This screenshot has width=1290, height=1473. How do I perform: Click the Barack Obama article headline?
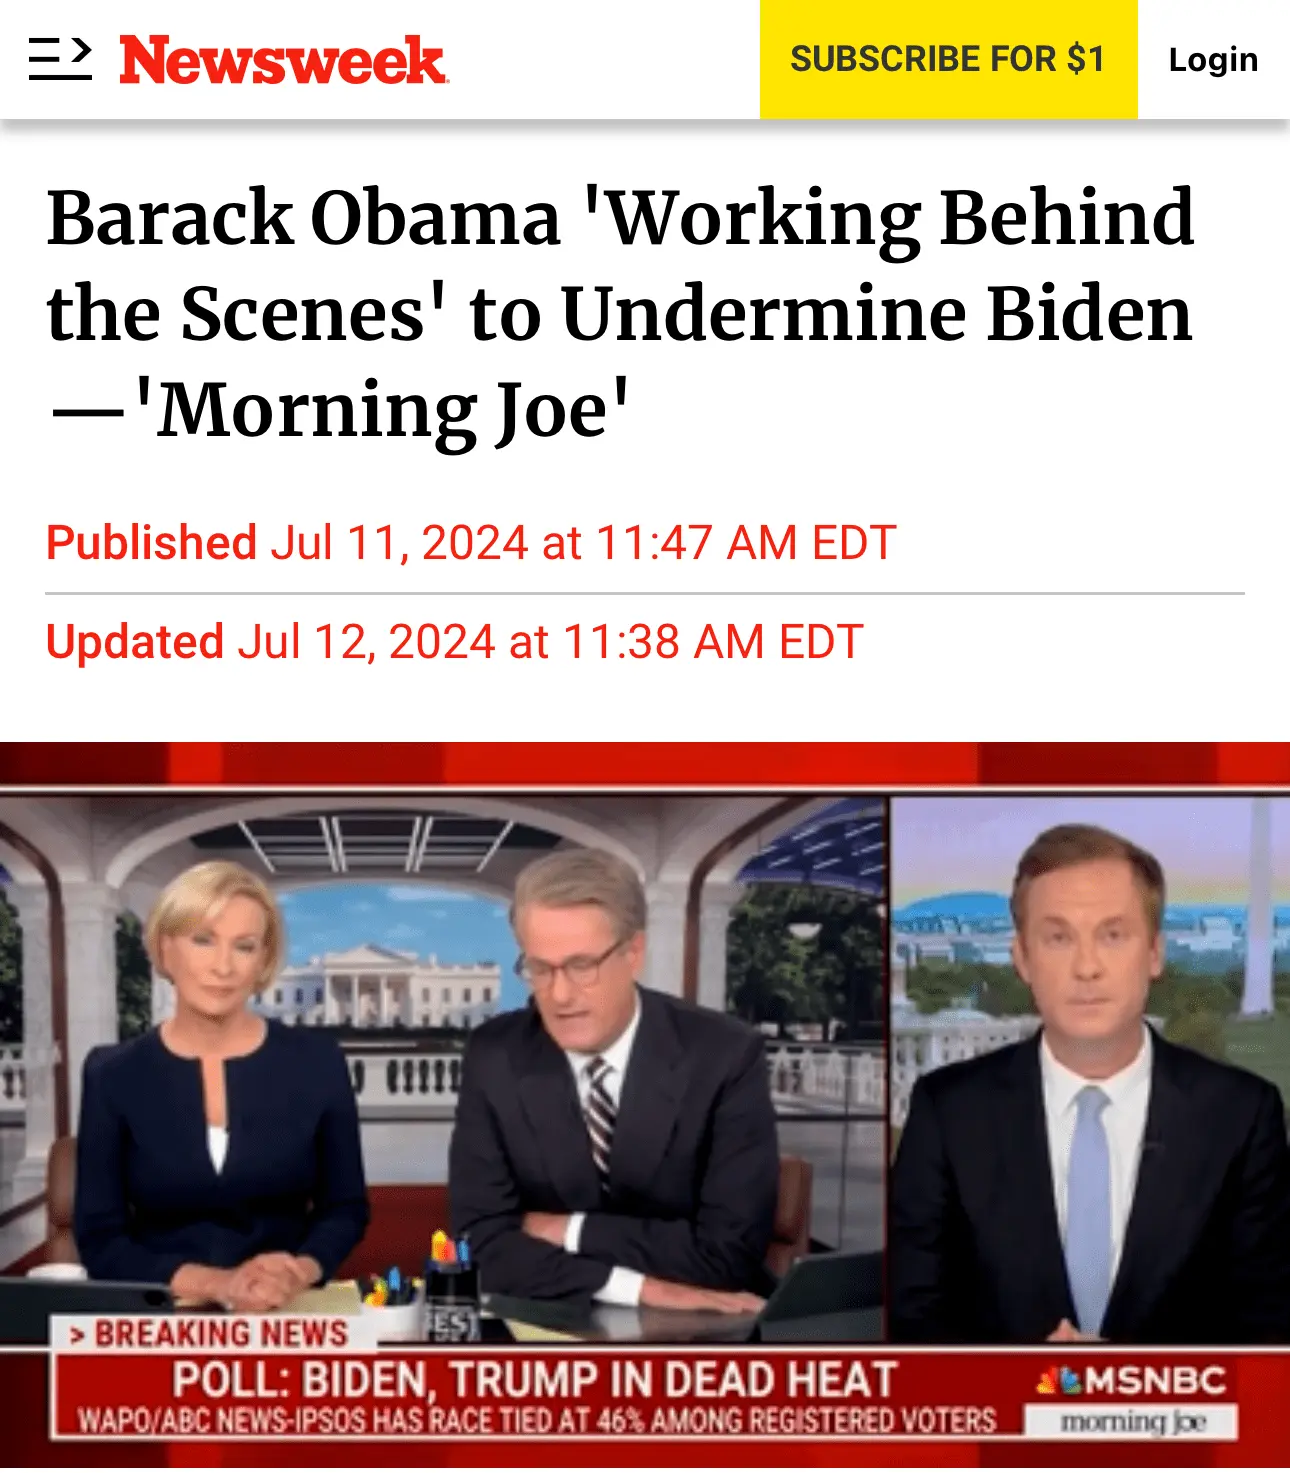620,313
